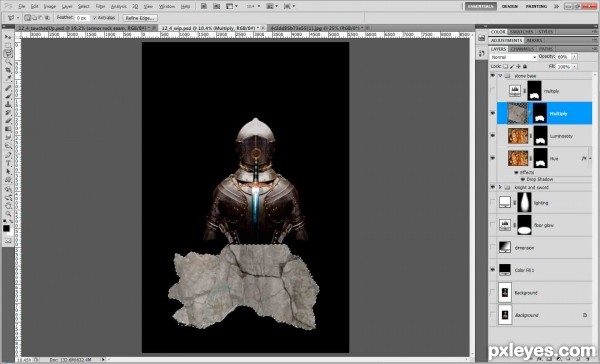Toggle knight and sword group visibility
This screenshot has height=364, width=600.
(492, 187)
